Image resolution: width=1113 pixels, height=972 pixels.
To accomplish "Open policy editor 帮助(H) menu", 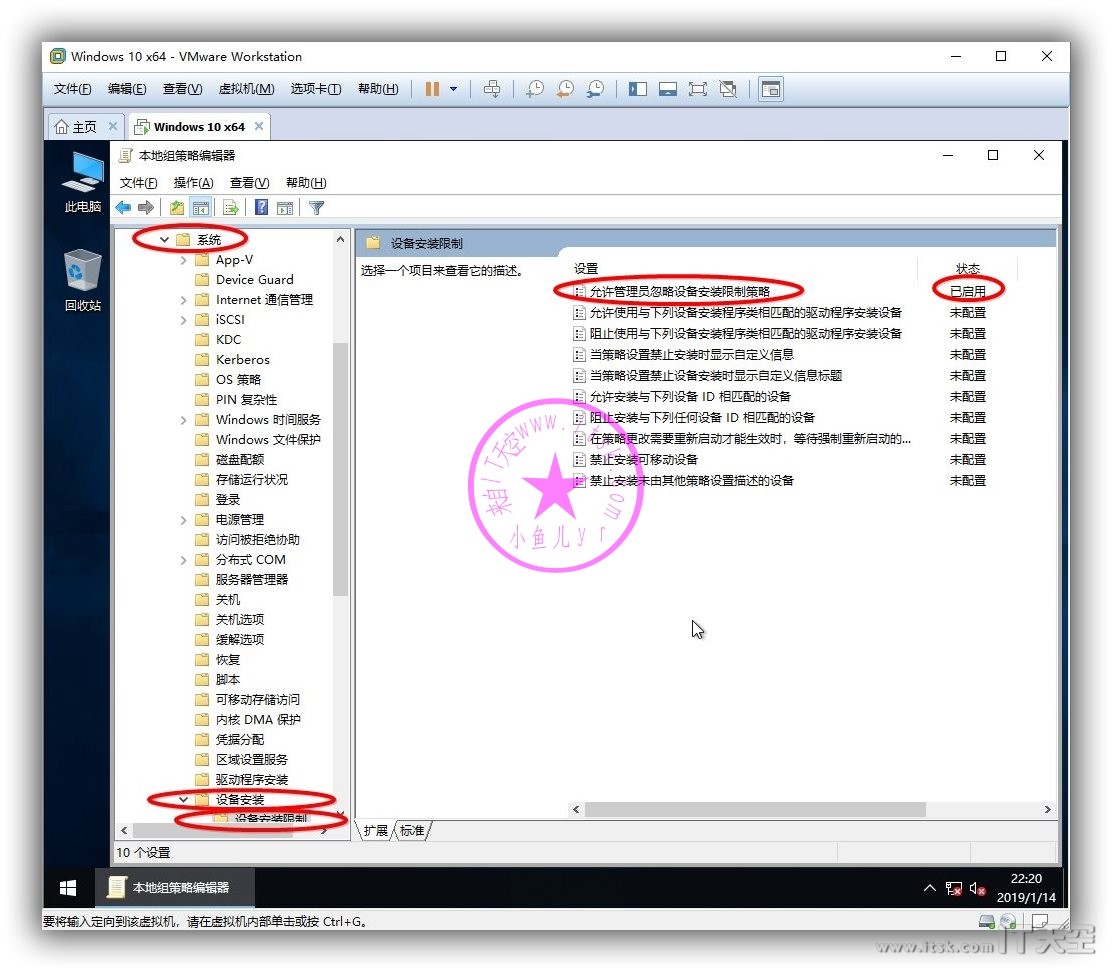I will tap(306, 182).
